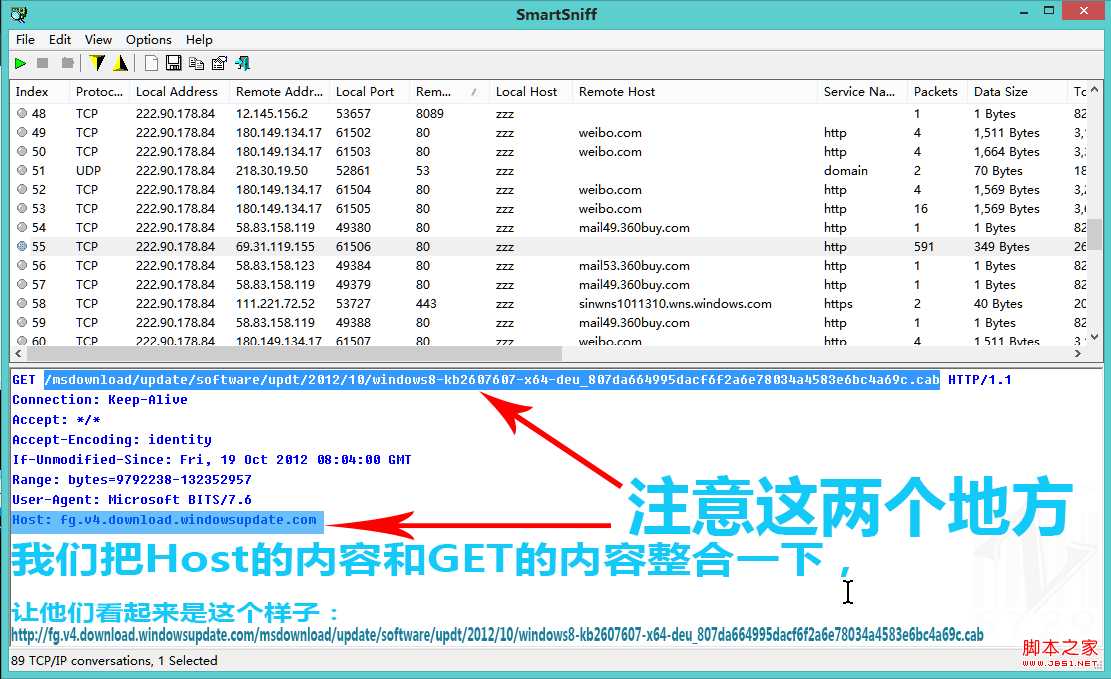The width and height of the screenshot is (1111, 679).
Task: Click the exit door toolbar icon
Action: (x=243, y=63)
